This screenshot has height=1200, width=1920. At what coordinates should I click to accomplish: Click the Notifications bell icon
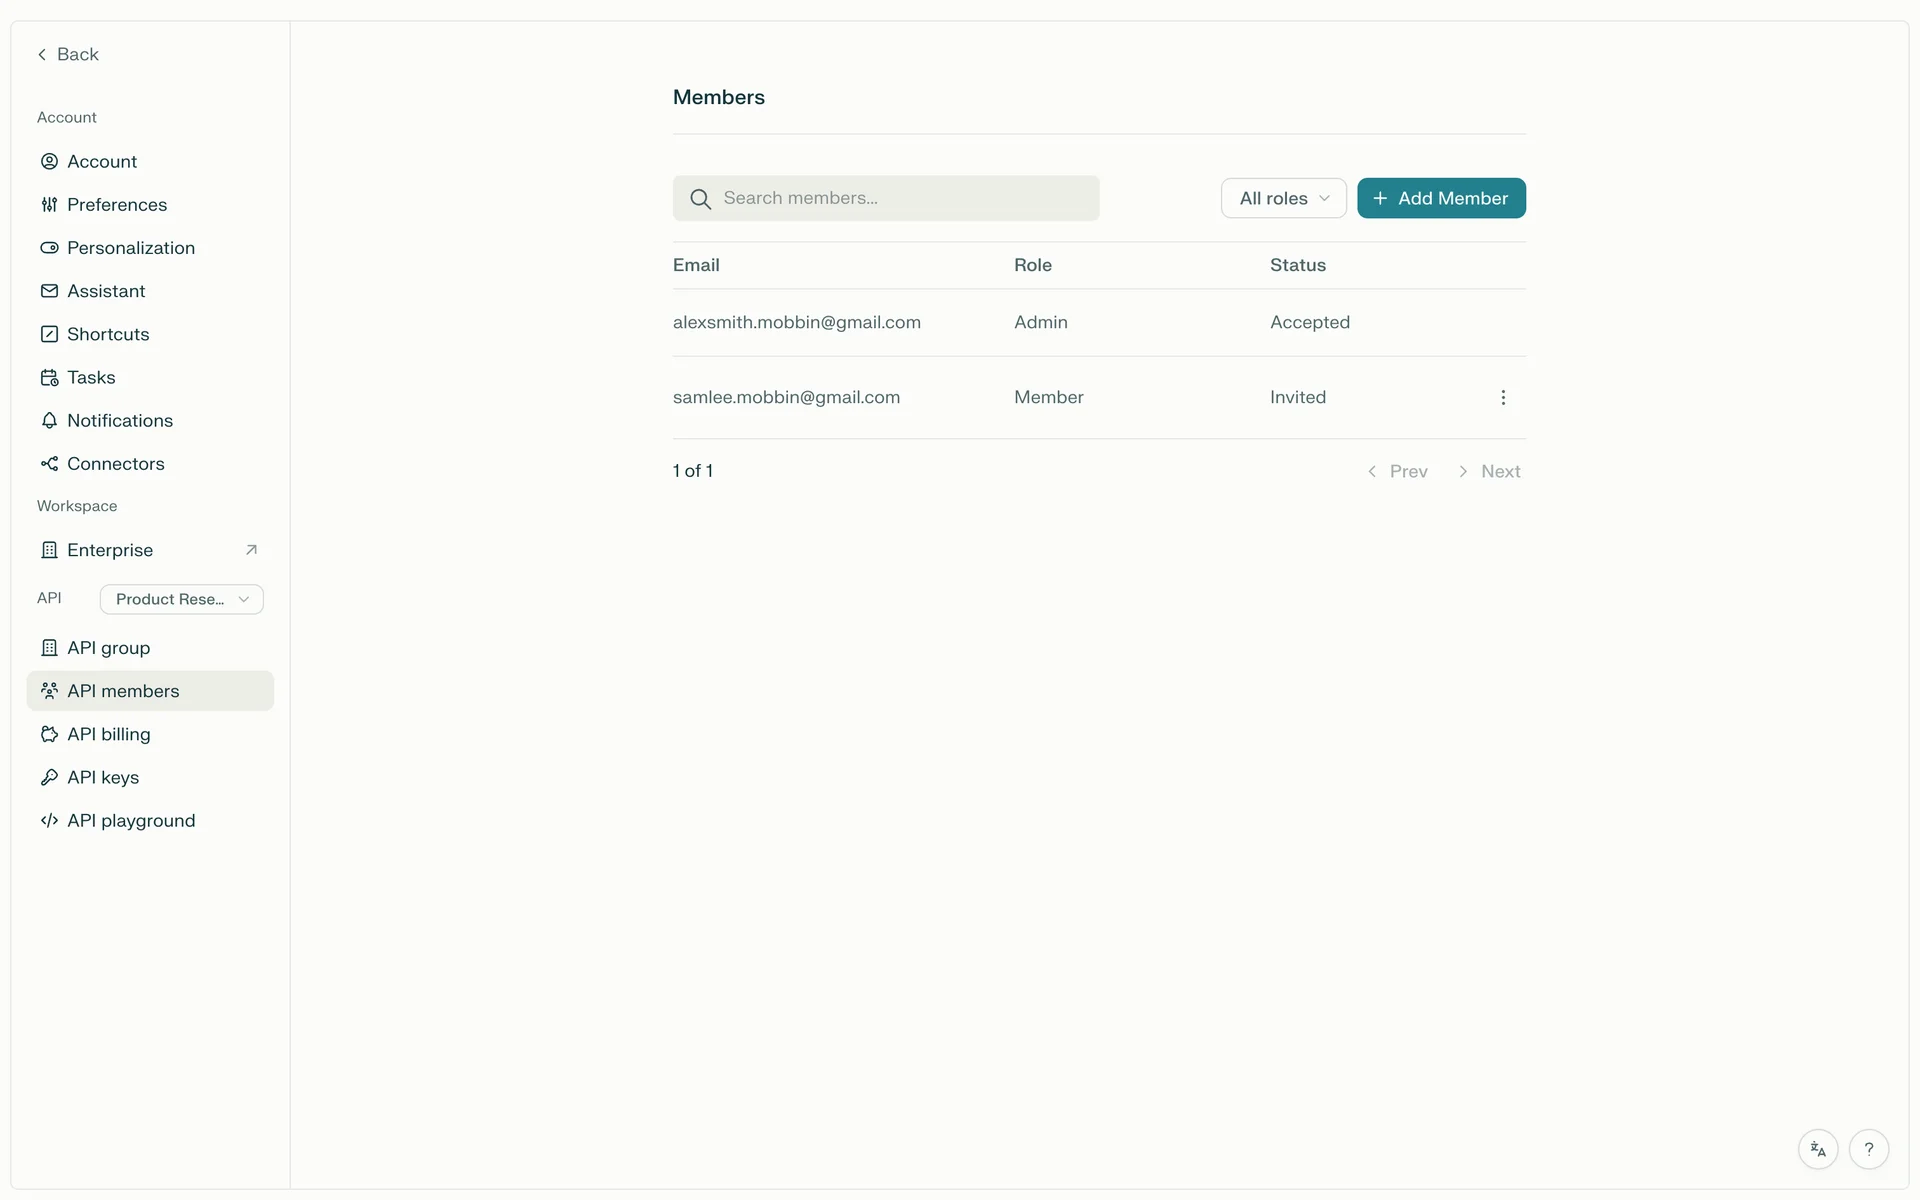(49, 421)
